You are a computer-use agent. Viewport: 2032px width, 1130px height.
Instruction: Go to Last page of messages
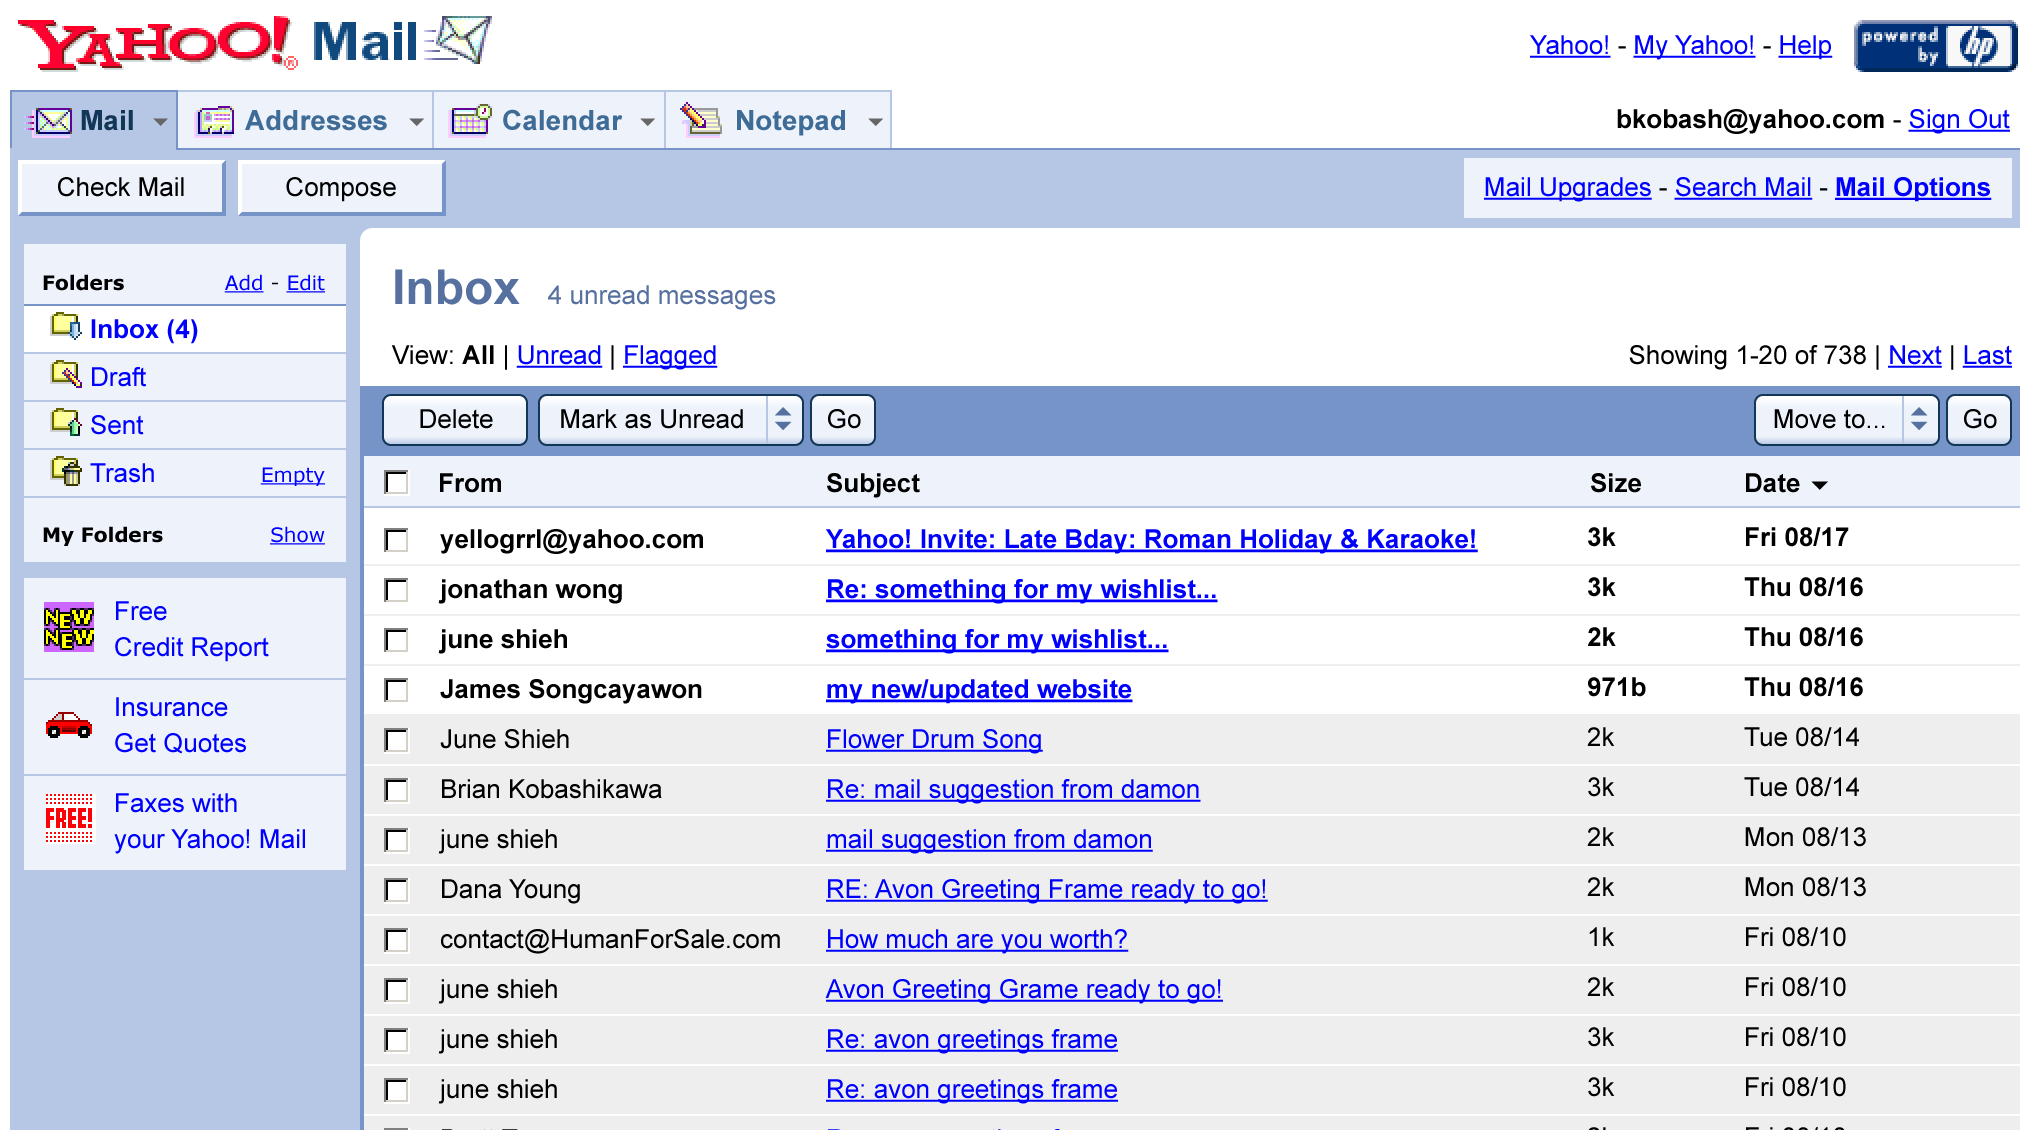tap(1987, 355)
